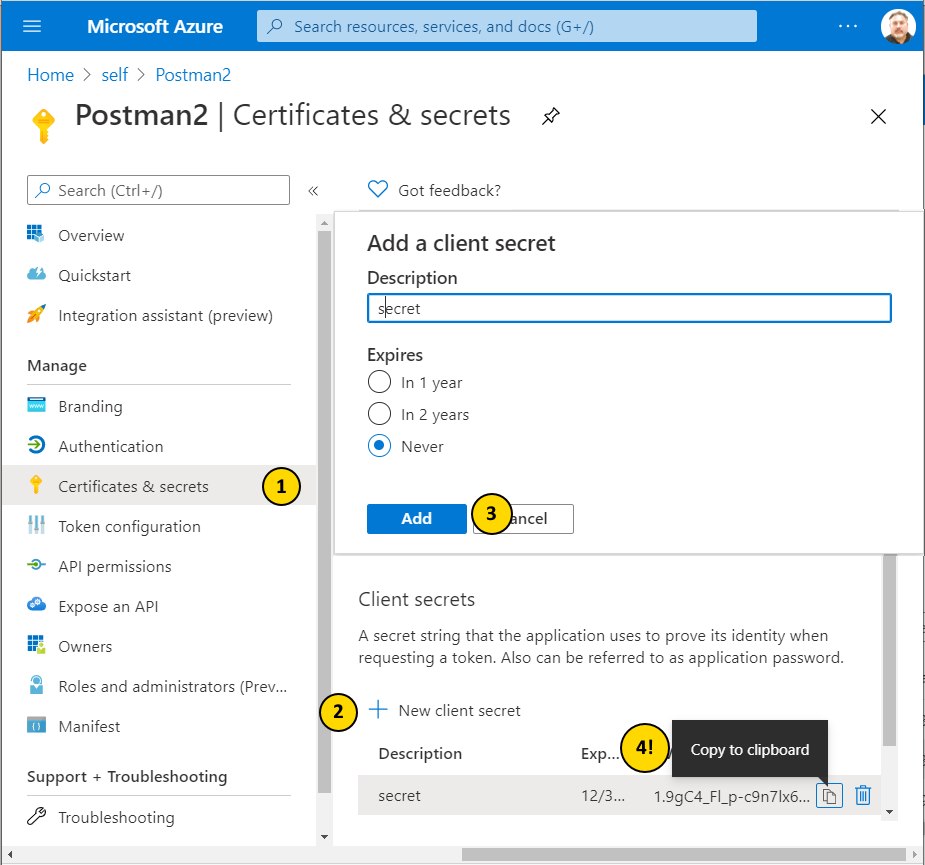
Task: Select the Branding sidebar icon
Action: coord(37,406)
